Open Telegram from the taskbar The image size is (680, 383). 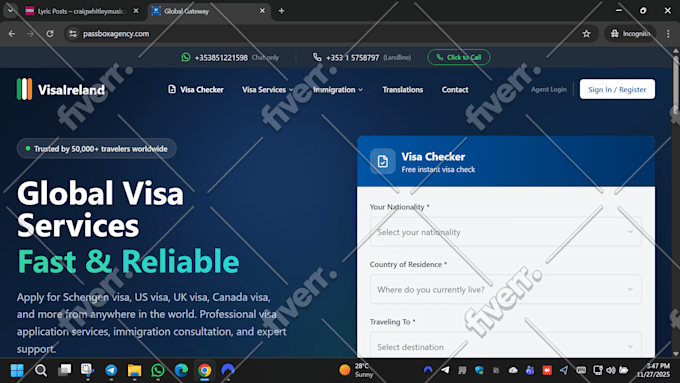[x=111, y=370]
